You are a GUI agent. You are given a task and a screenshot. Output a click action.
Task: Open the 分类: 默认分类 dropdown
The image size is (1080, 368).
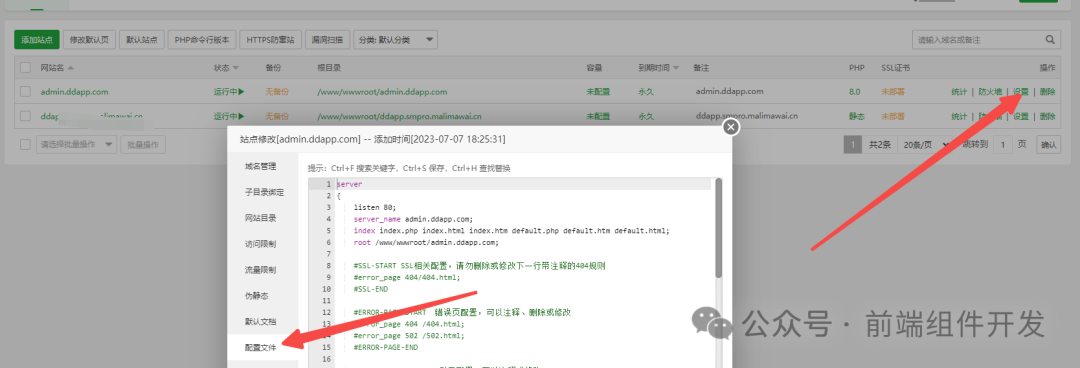(x=396, y=40)
